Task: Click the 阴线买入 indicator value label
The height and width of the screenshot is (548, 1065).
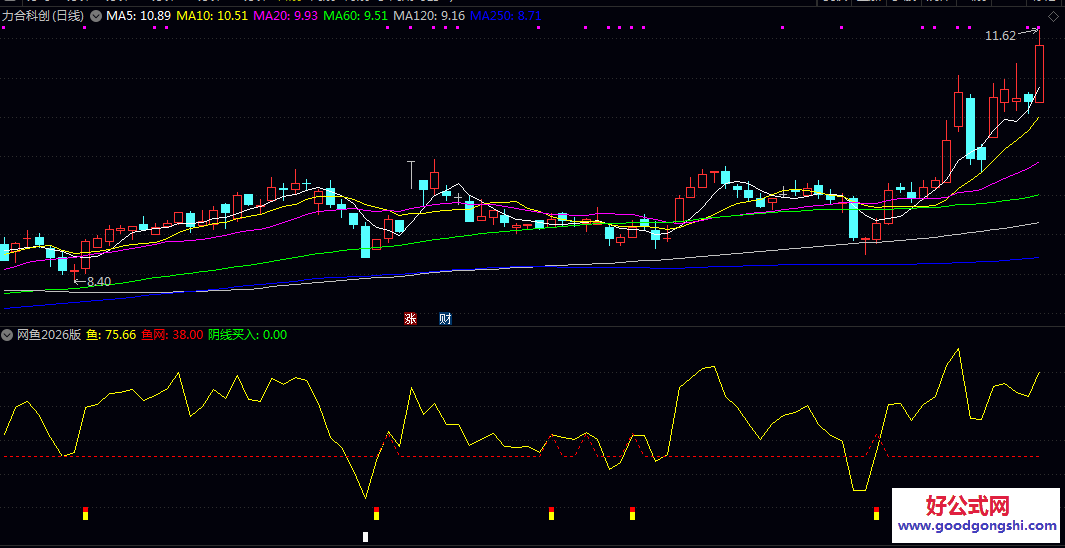Action: click(247, 335)
